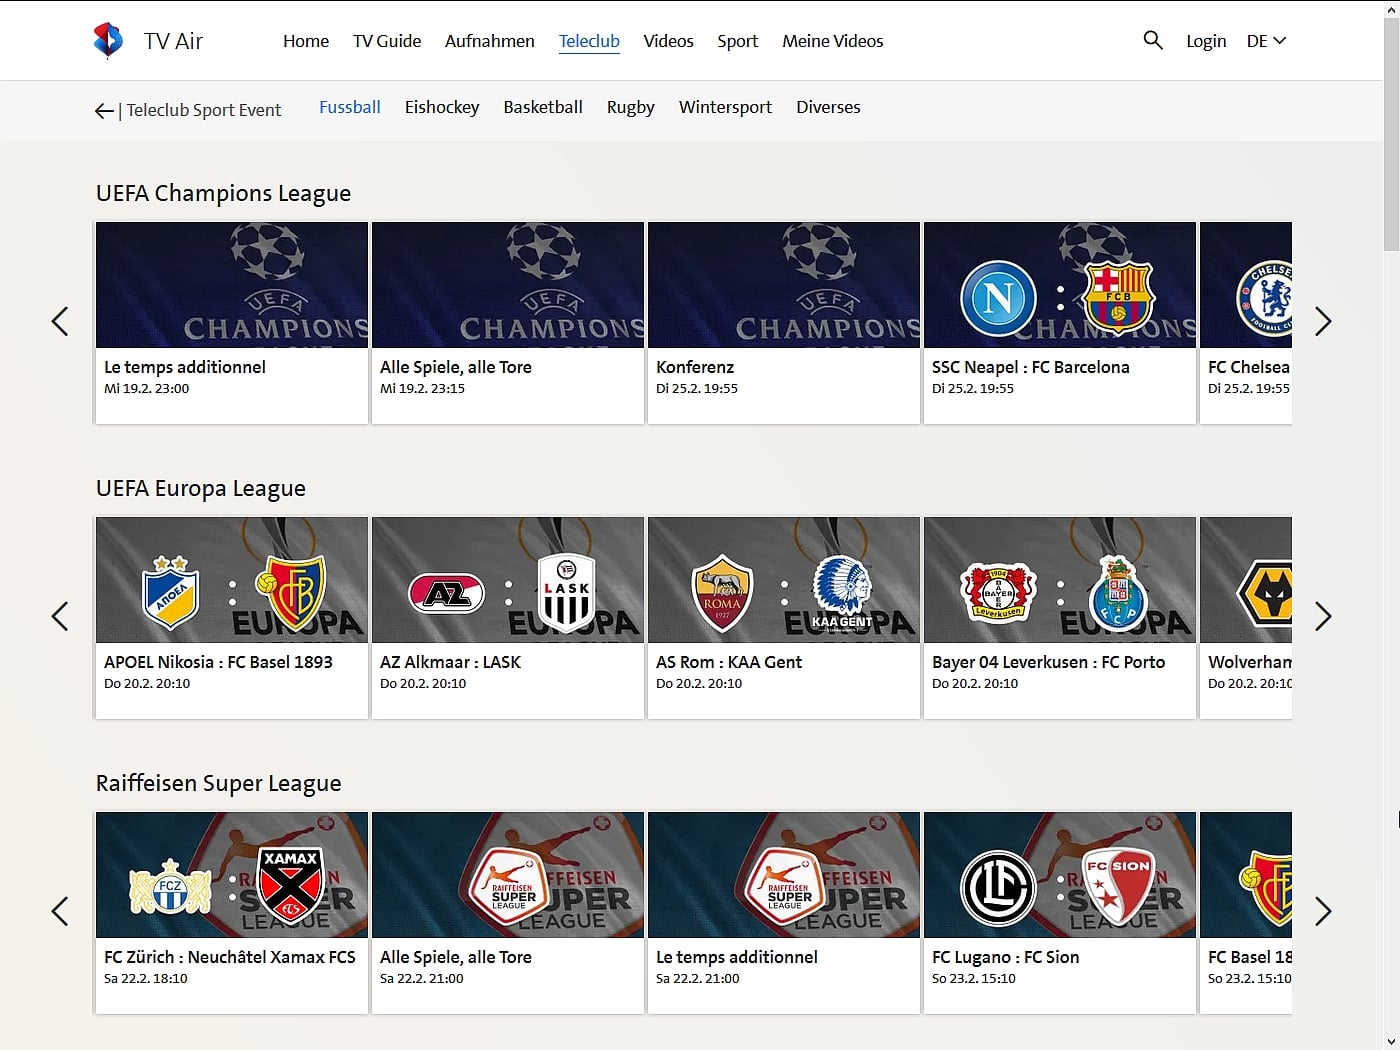Open Champions League Alle Spiele, alle Tore thumbnail
The image size is (1400, 1050).
[508, 285]
